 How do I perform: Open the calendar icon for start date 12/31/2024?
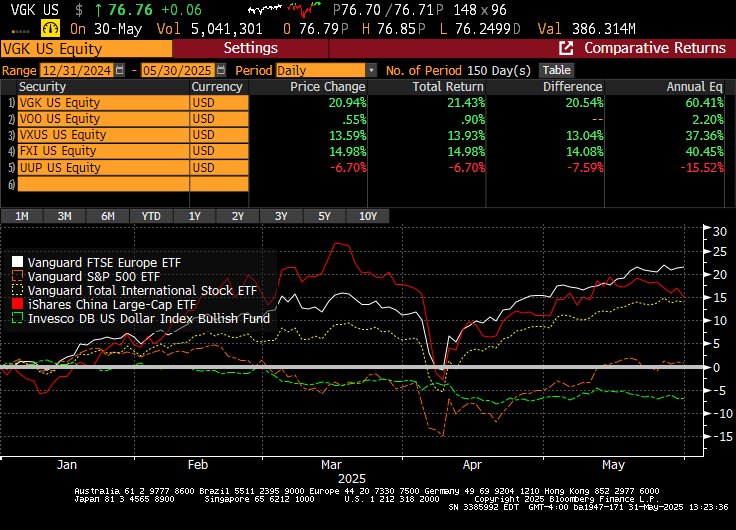click(x=120, y=70)
